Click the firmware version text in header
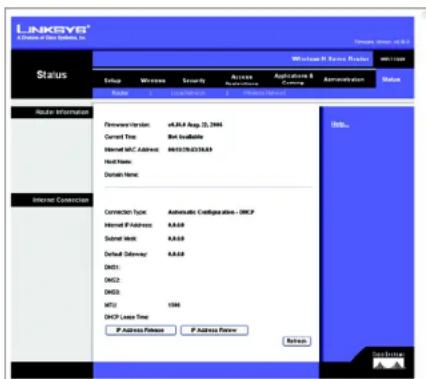426x379 pixels. (x=382, y=42)
